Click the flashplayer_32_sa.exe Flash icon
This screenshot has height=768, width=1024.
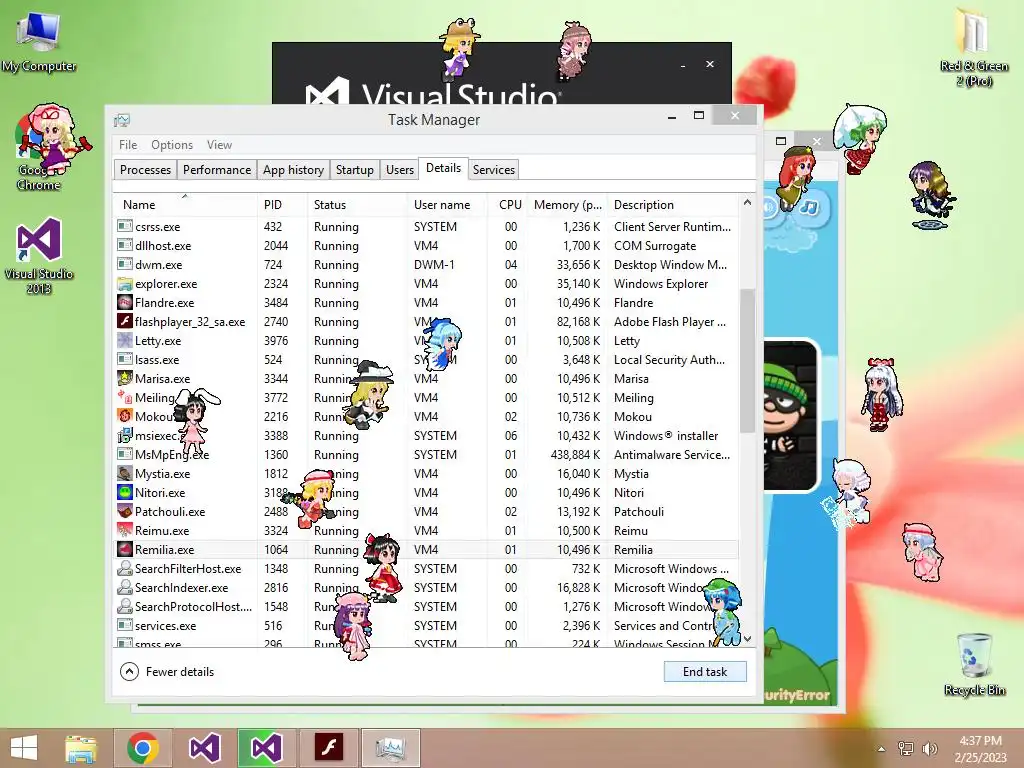[x=125, y=321]
